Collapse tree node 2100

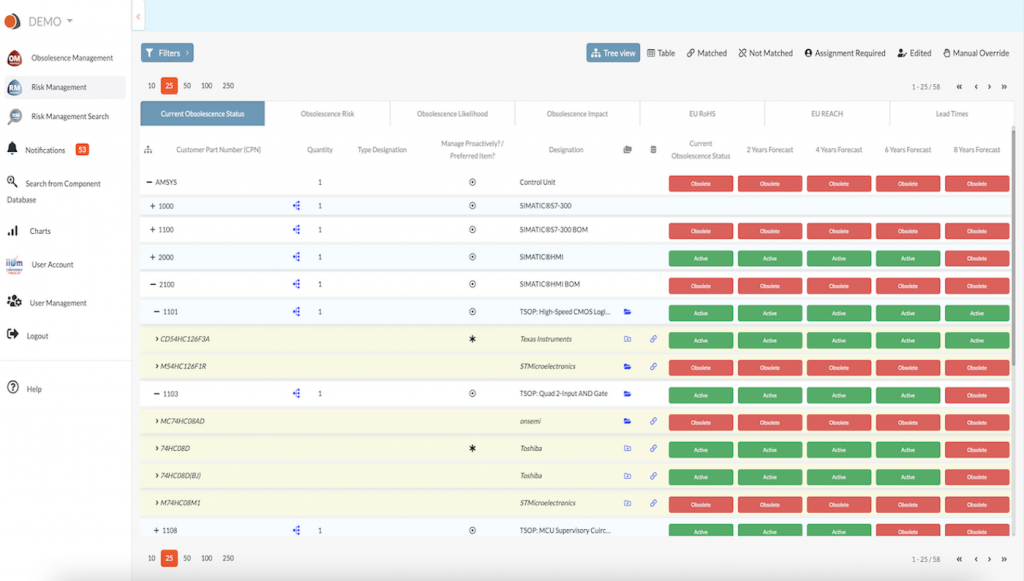click(153, 284)
